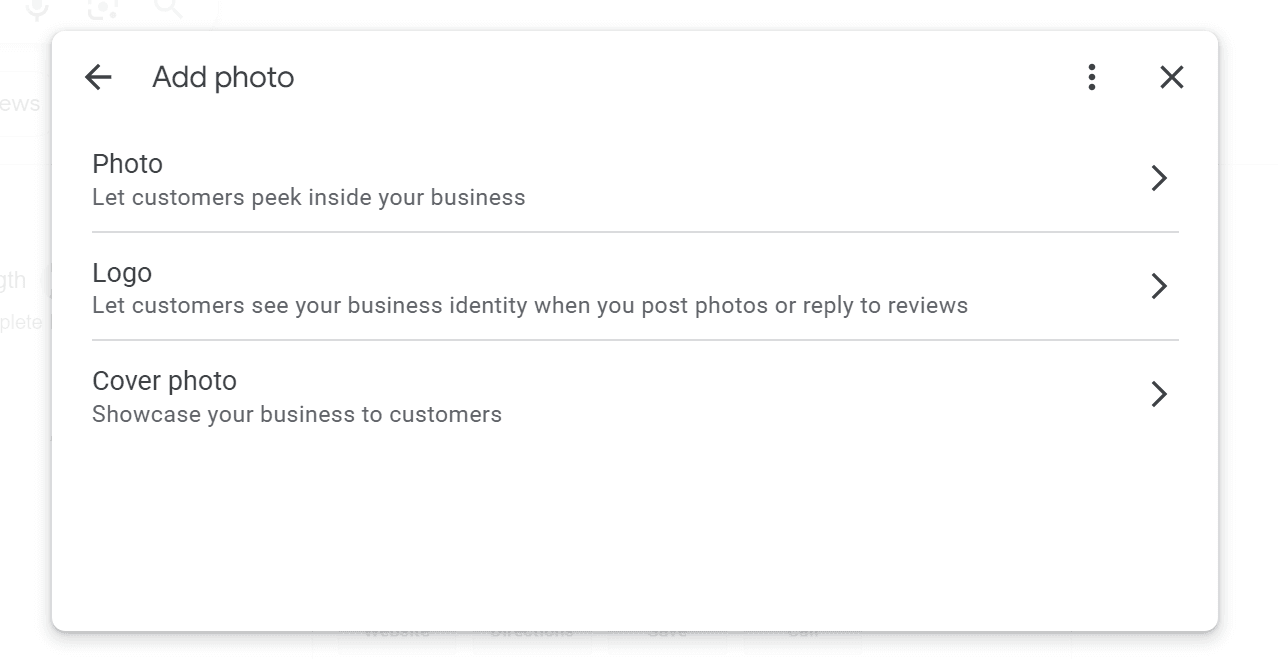The image size is (1278, 659).
Task: Expand the Photo option chevron
Action: [x=1159, y=178]
